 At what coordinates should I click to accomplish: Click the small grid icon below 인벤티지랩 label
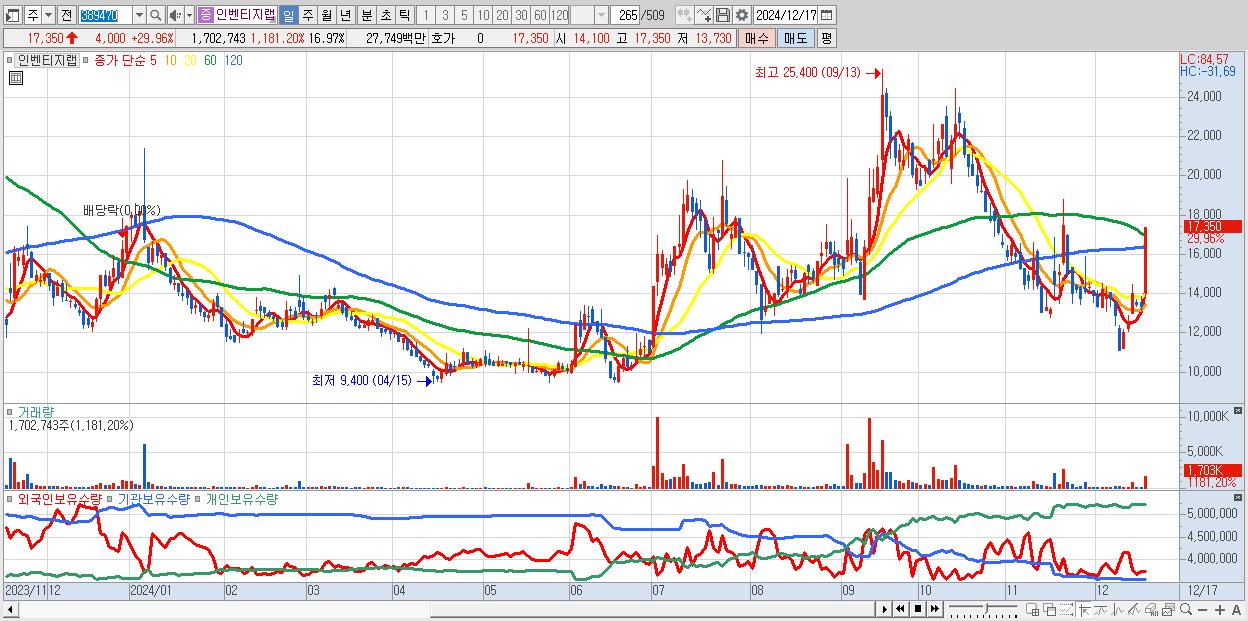16,78
